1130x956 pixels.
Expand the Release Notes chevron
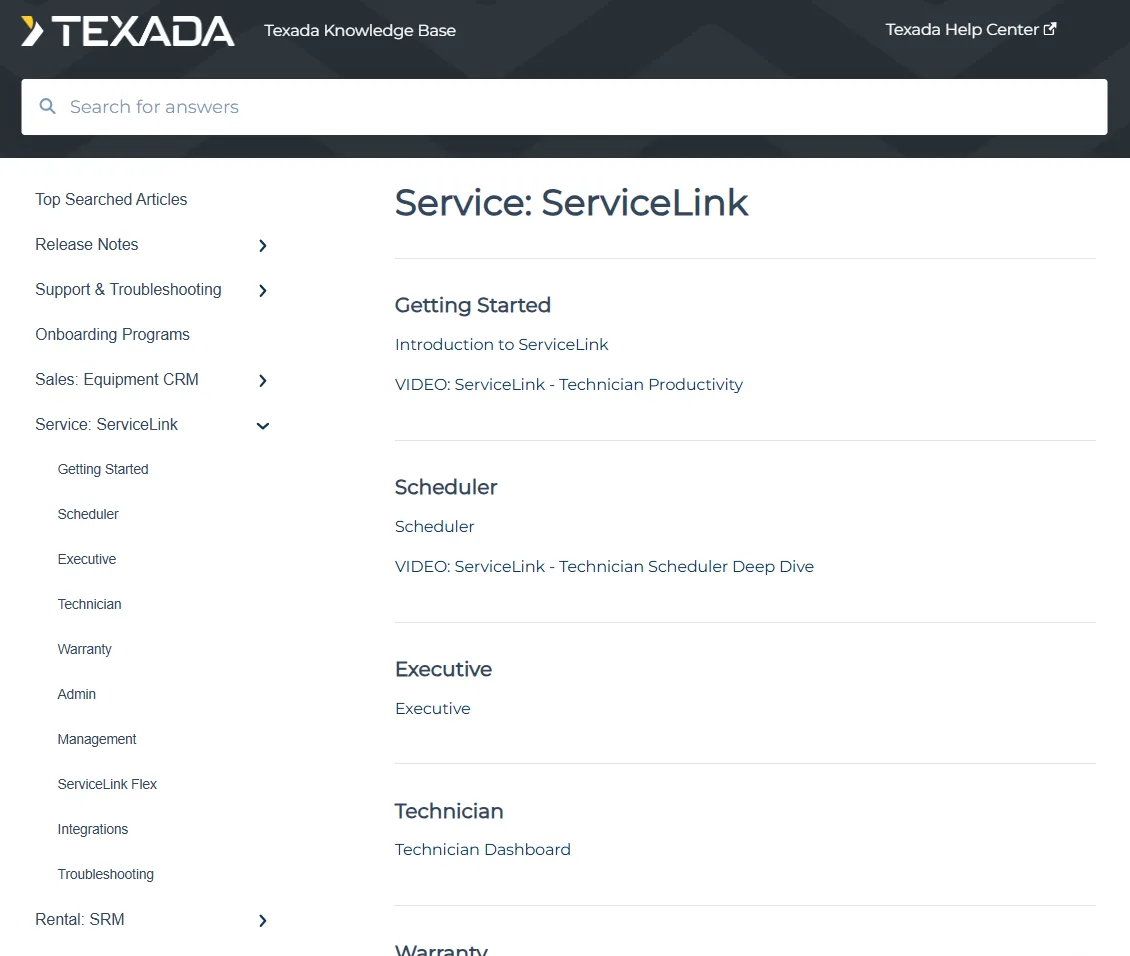[x=263, y=246]
